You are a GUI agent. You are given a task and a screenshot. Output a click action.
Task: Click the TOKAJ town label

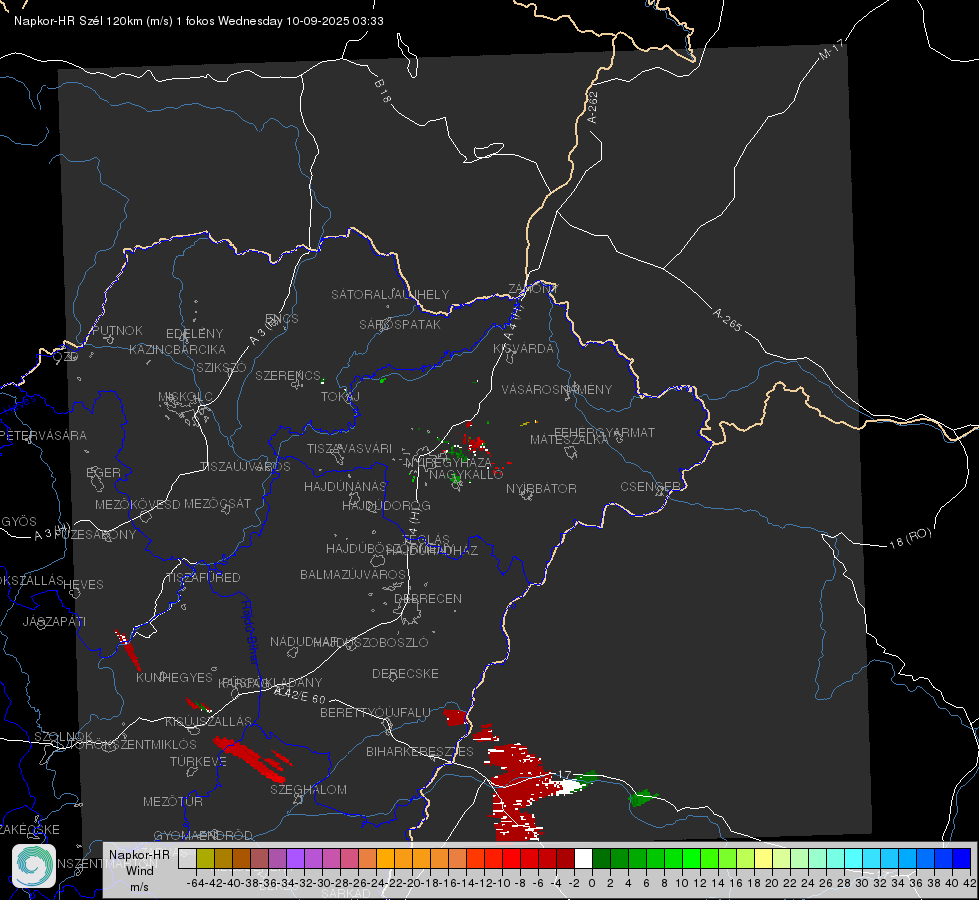(x=340, y=397)
